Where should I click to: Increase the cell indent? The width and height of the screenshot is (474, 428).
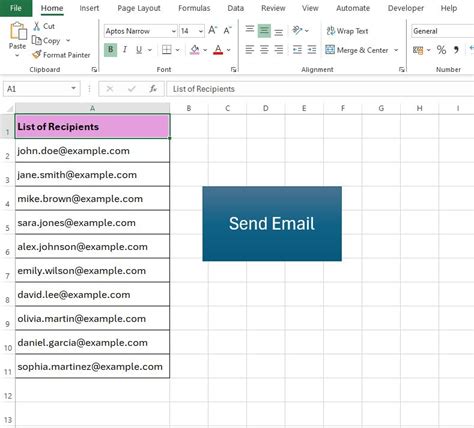pyautogui.click(x=312, y=50)
